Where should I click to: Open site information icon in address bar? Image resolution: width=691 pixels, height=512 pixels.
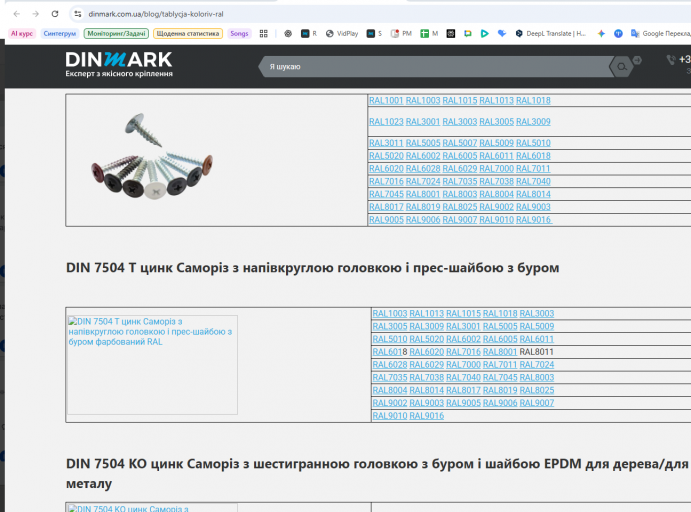[x=78, y=14]
